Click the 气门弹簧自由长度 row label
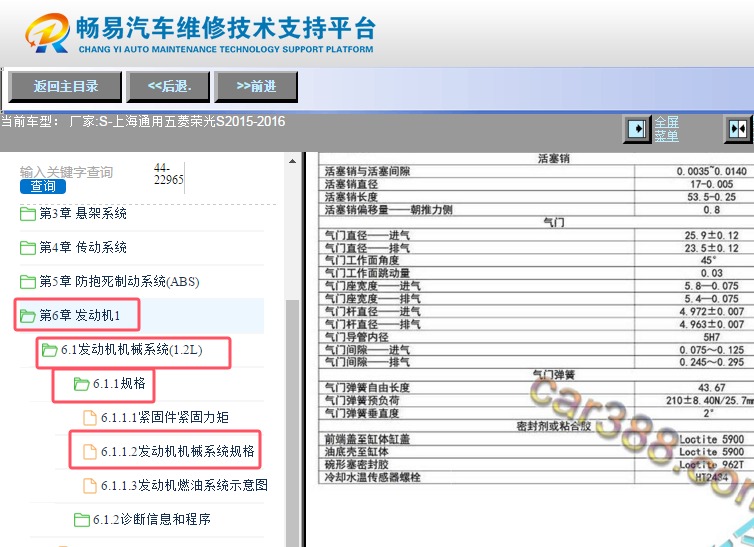 tap(367, 387)
